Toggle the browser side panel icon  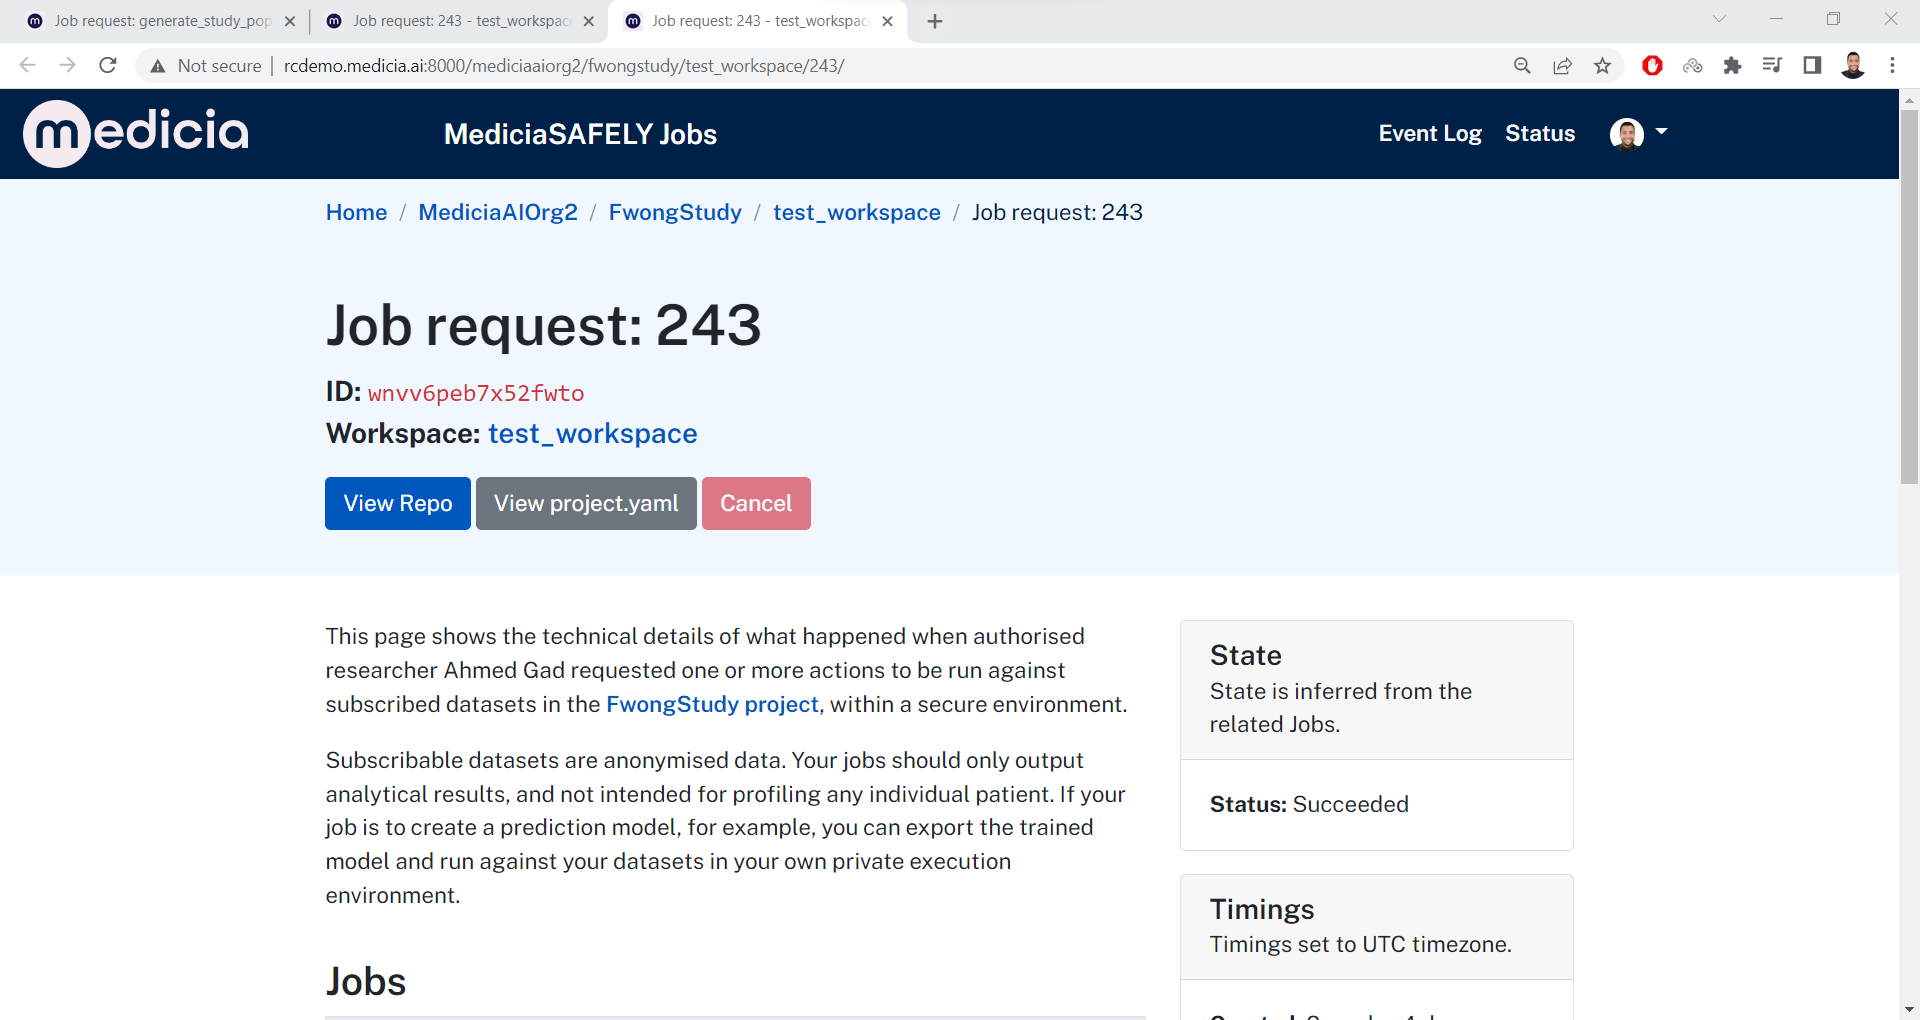click(1812, 66)
